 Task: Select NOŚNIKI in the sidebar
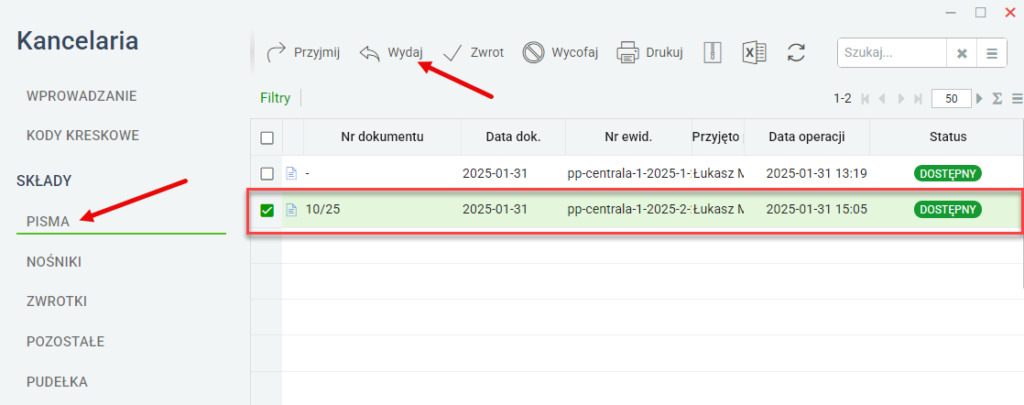[x=54, y=262]
